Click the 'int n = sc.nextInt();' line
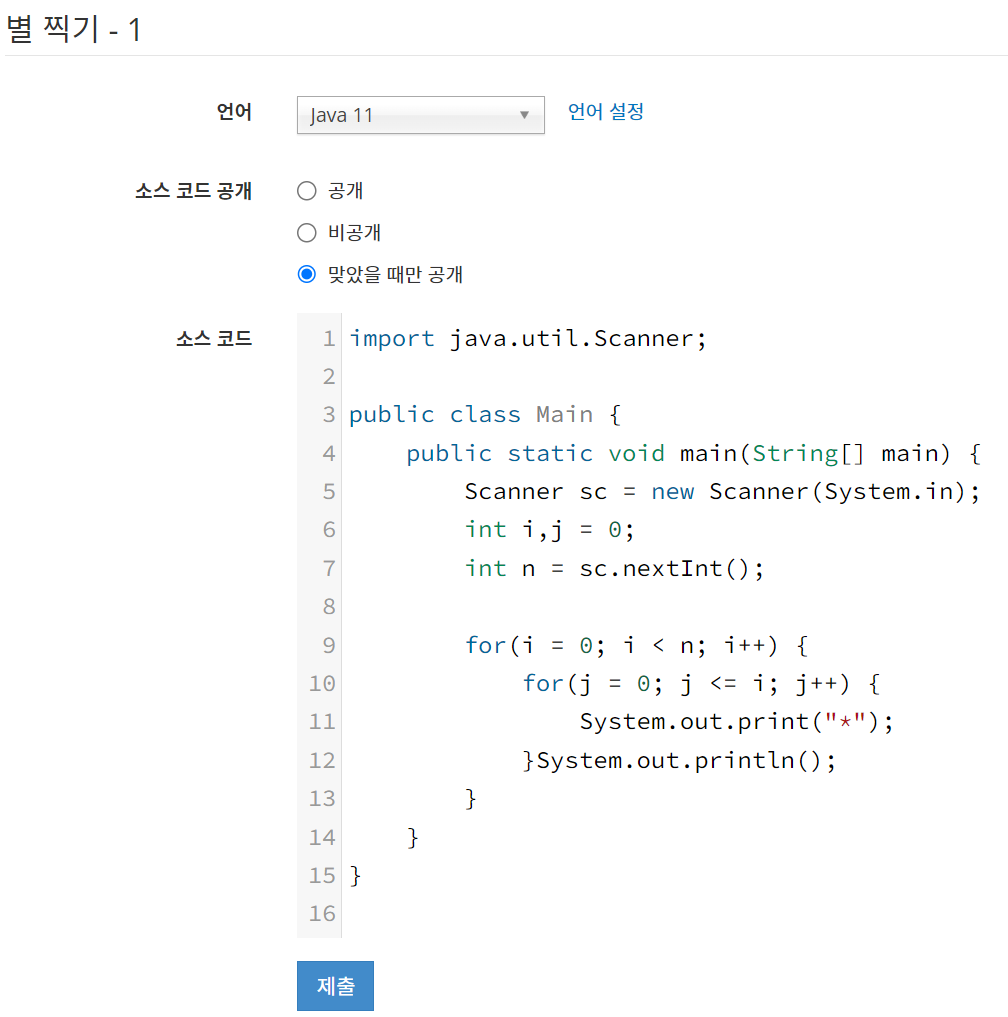Screen dimensions: 1008x1017 614,569
